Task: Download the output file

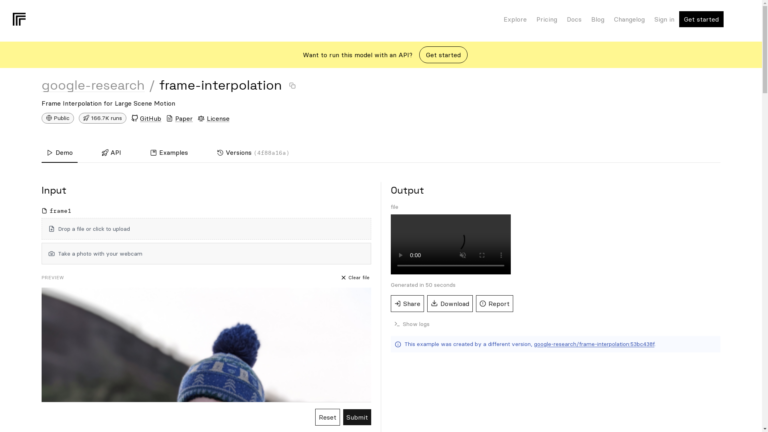Action: [450, 304]
